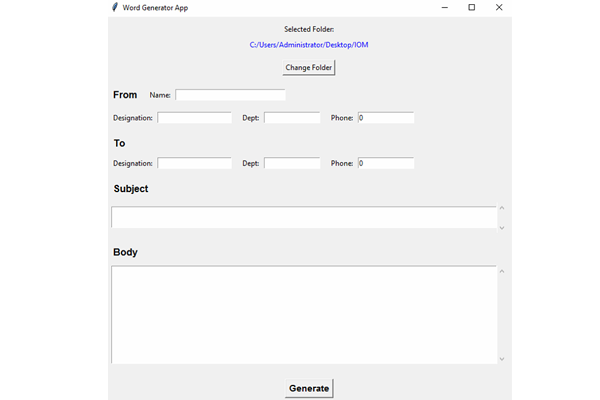This screenshot has height=400, width=600.
Task: Click the Generate button
Action: [309, 389]
